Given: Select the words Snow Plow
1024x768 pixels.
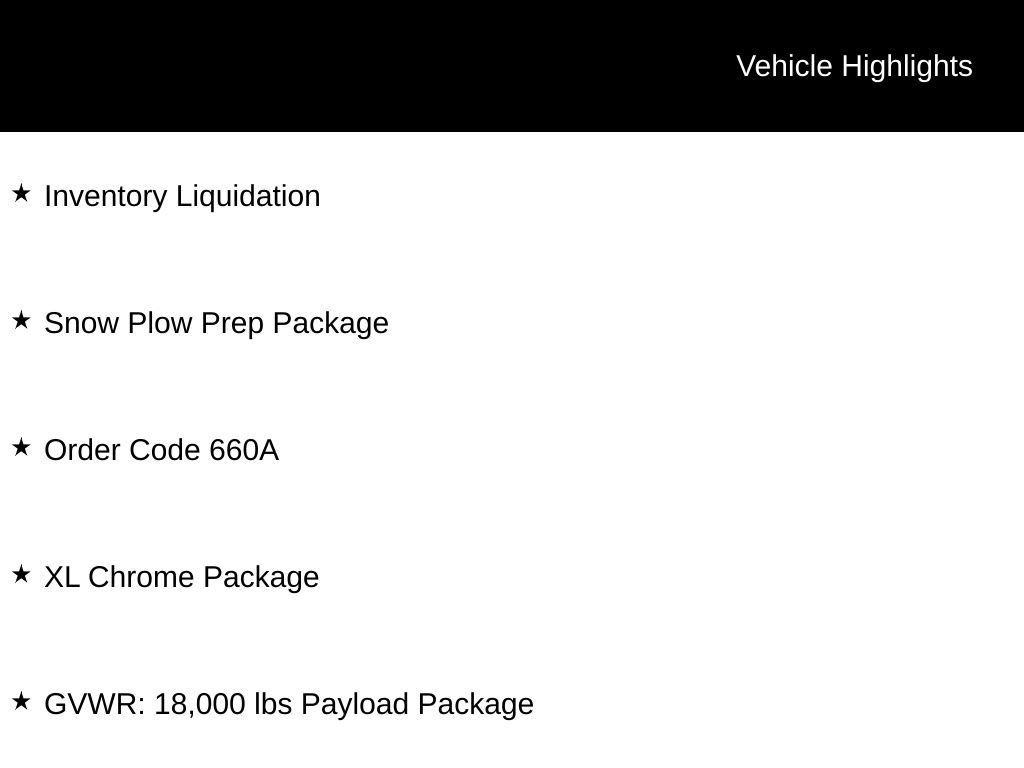Looking at the screenshot, I should 118,323.
